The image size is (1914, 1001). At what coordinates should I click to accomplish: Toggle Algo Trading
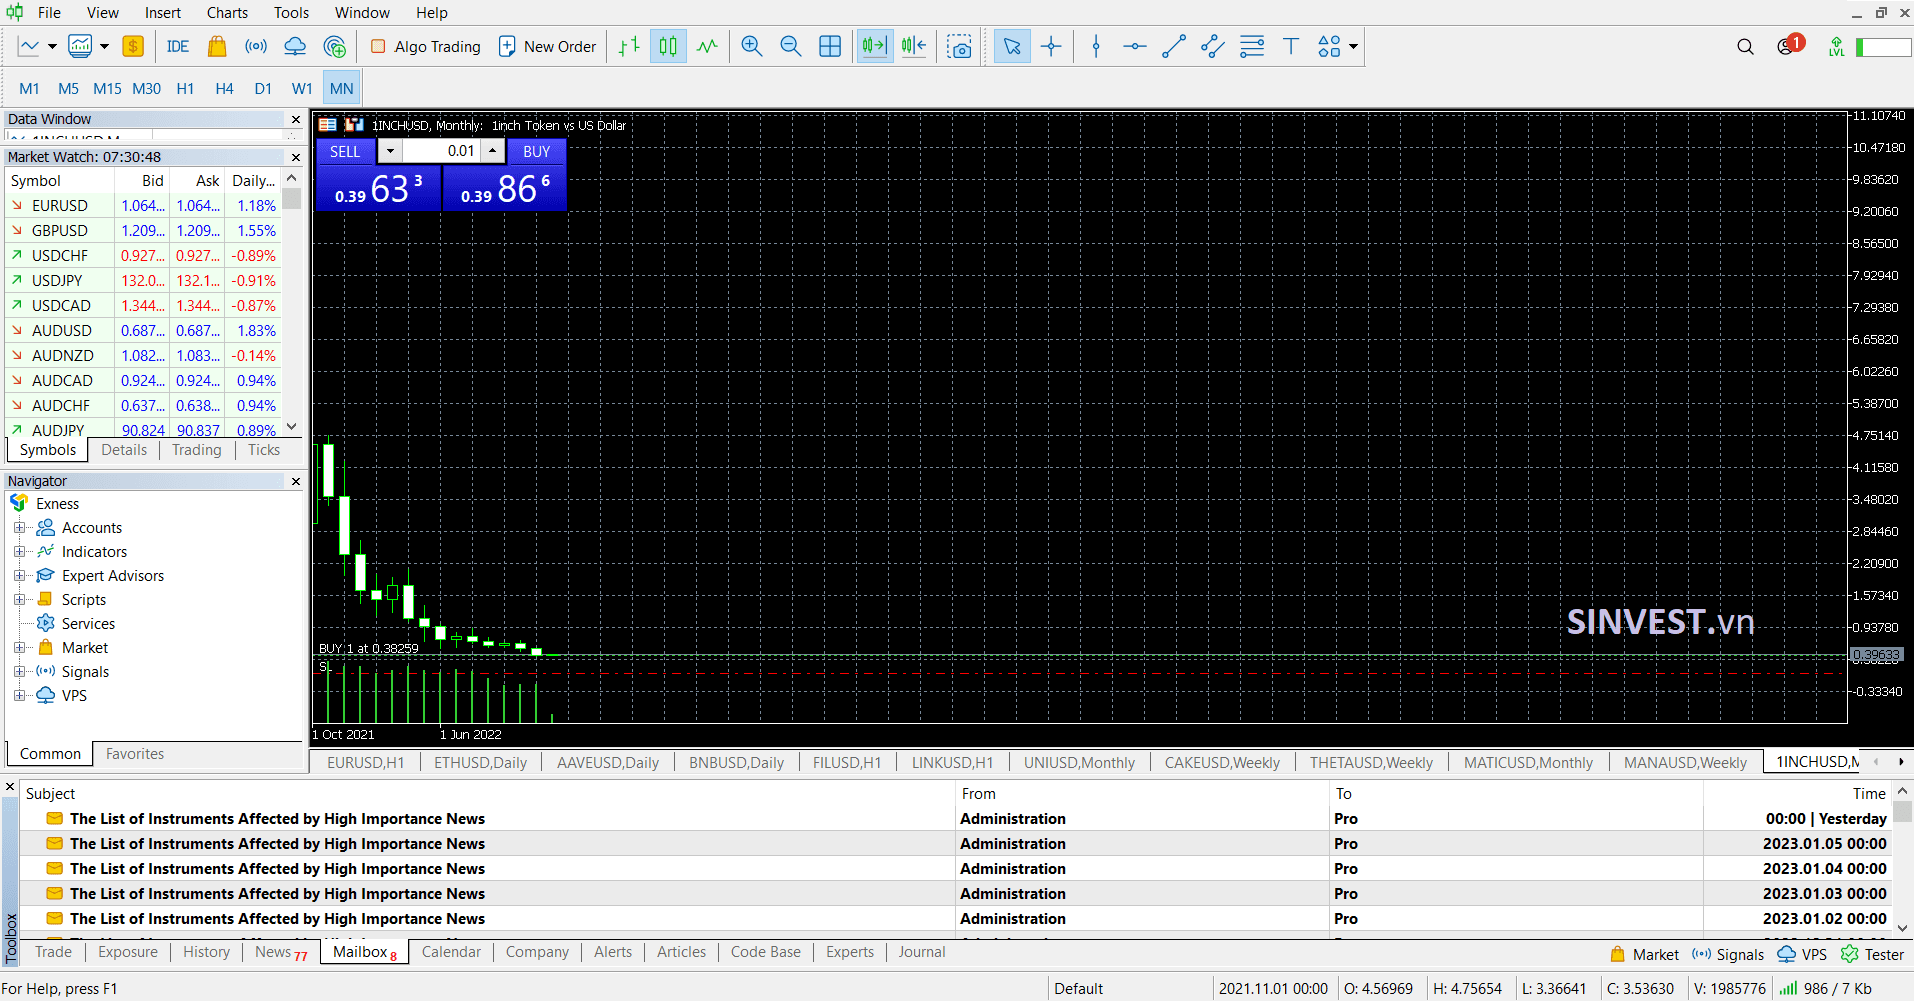(425, 46)
